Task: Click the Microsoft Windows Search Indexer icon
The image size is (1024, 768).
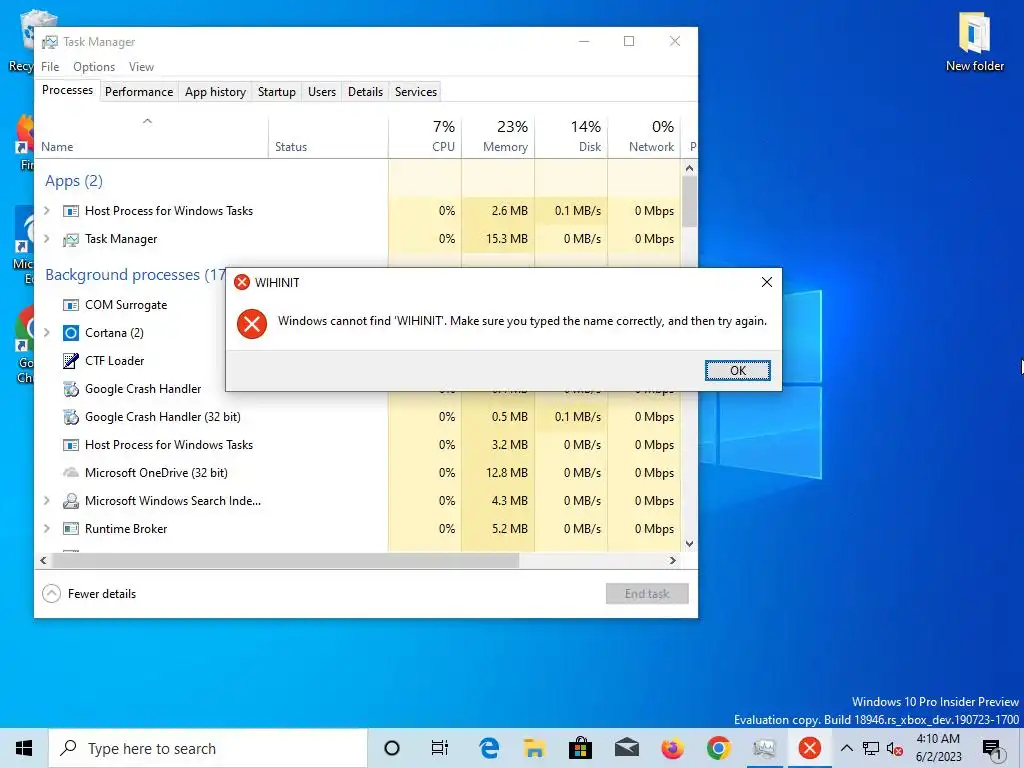Action: pyautogui.click(x=71, y=501)
